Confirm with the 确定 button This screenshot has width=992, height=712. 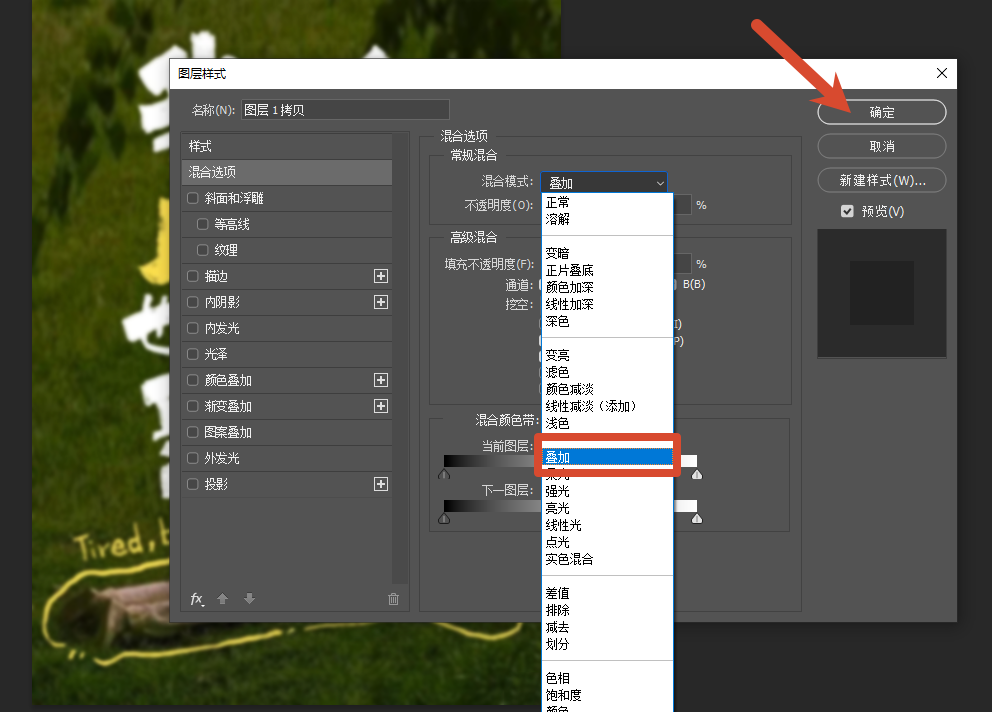(882, 112)
